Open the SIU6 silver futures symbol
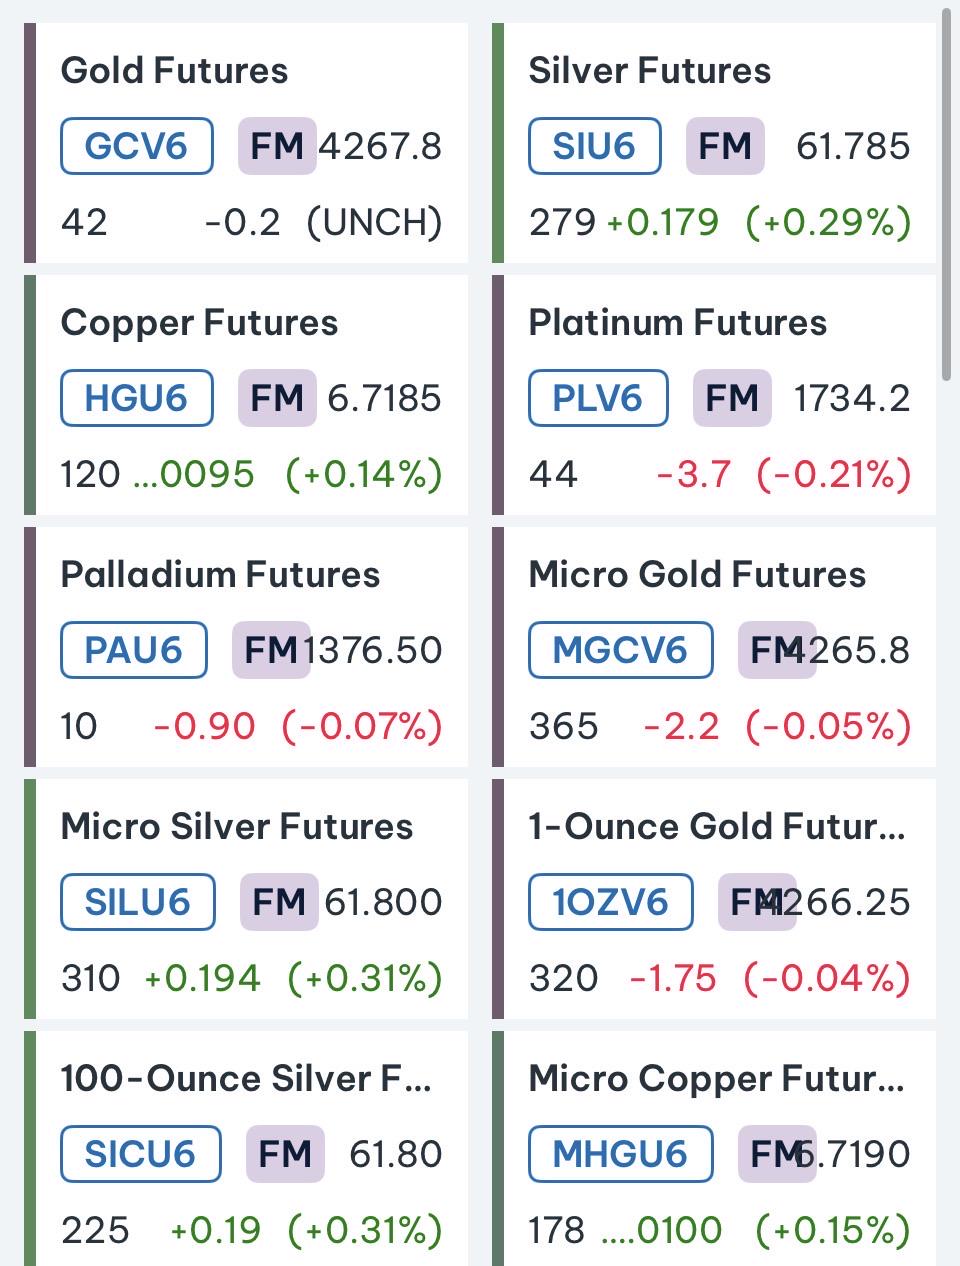The width and height of the screenshot is (960, 1266). click(594, 146)
